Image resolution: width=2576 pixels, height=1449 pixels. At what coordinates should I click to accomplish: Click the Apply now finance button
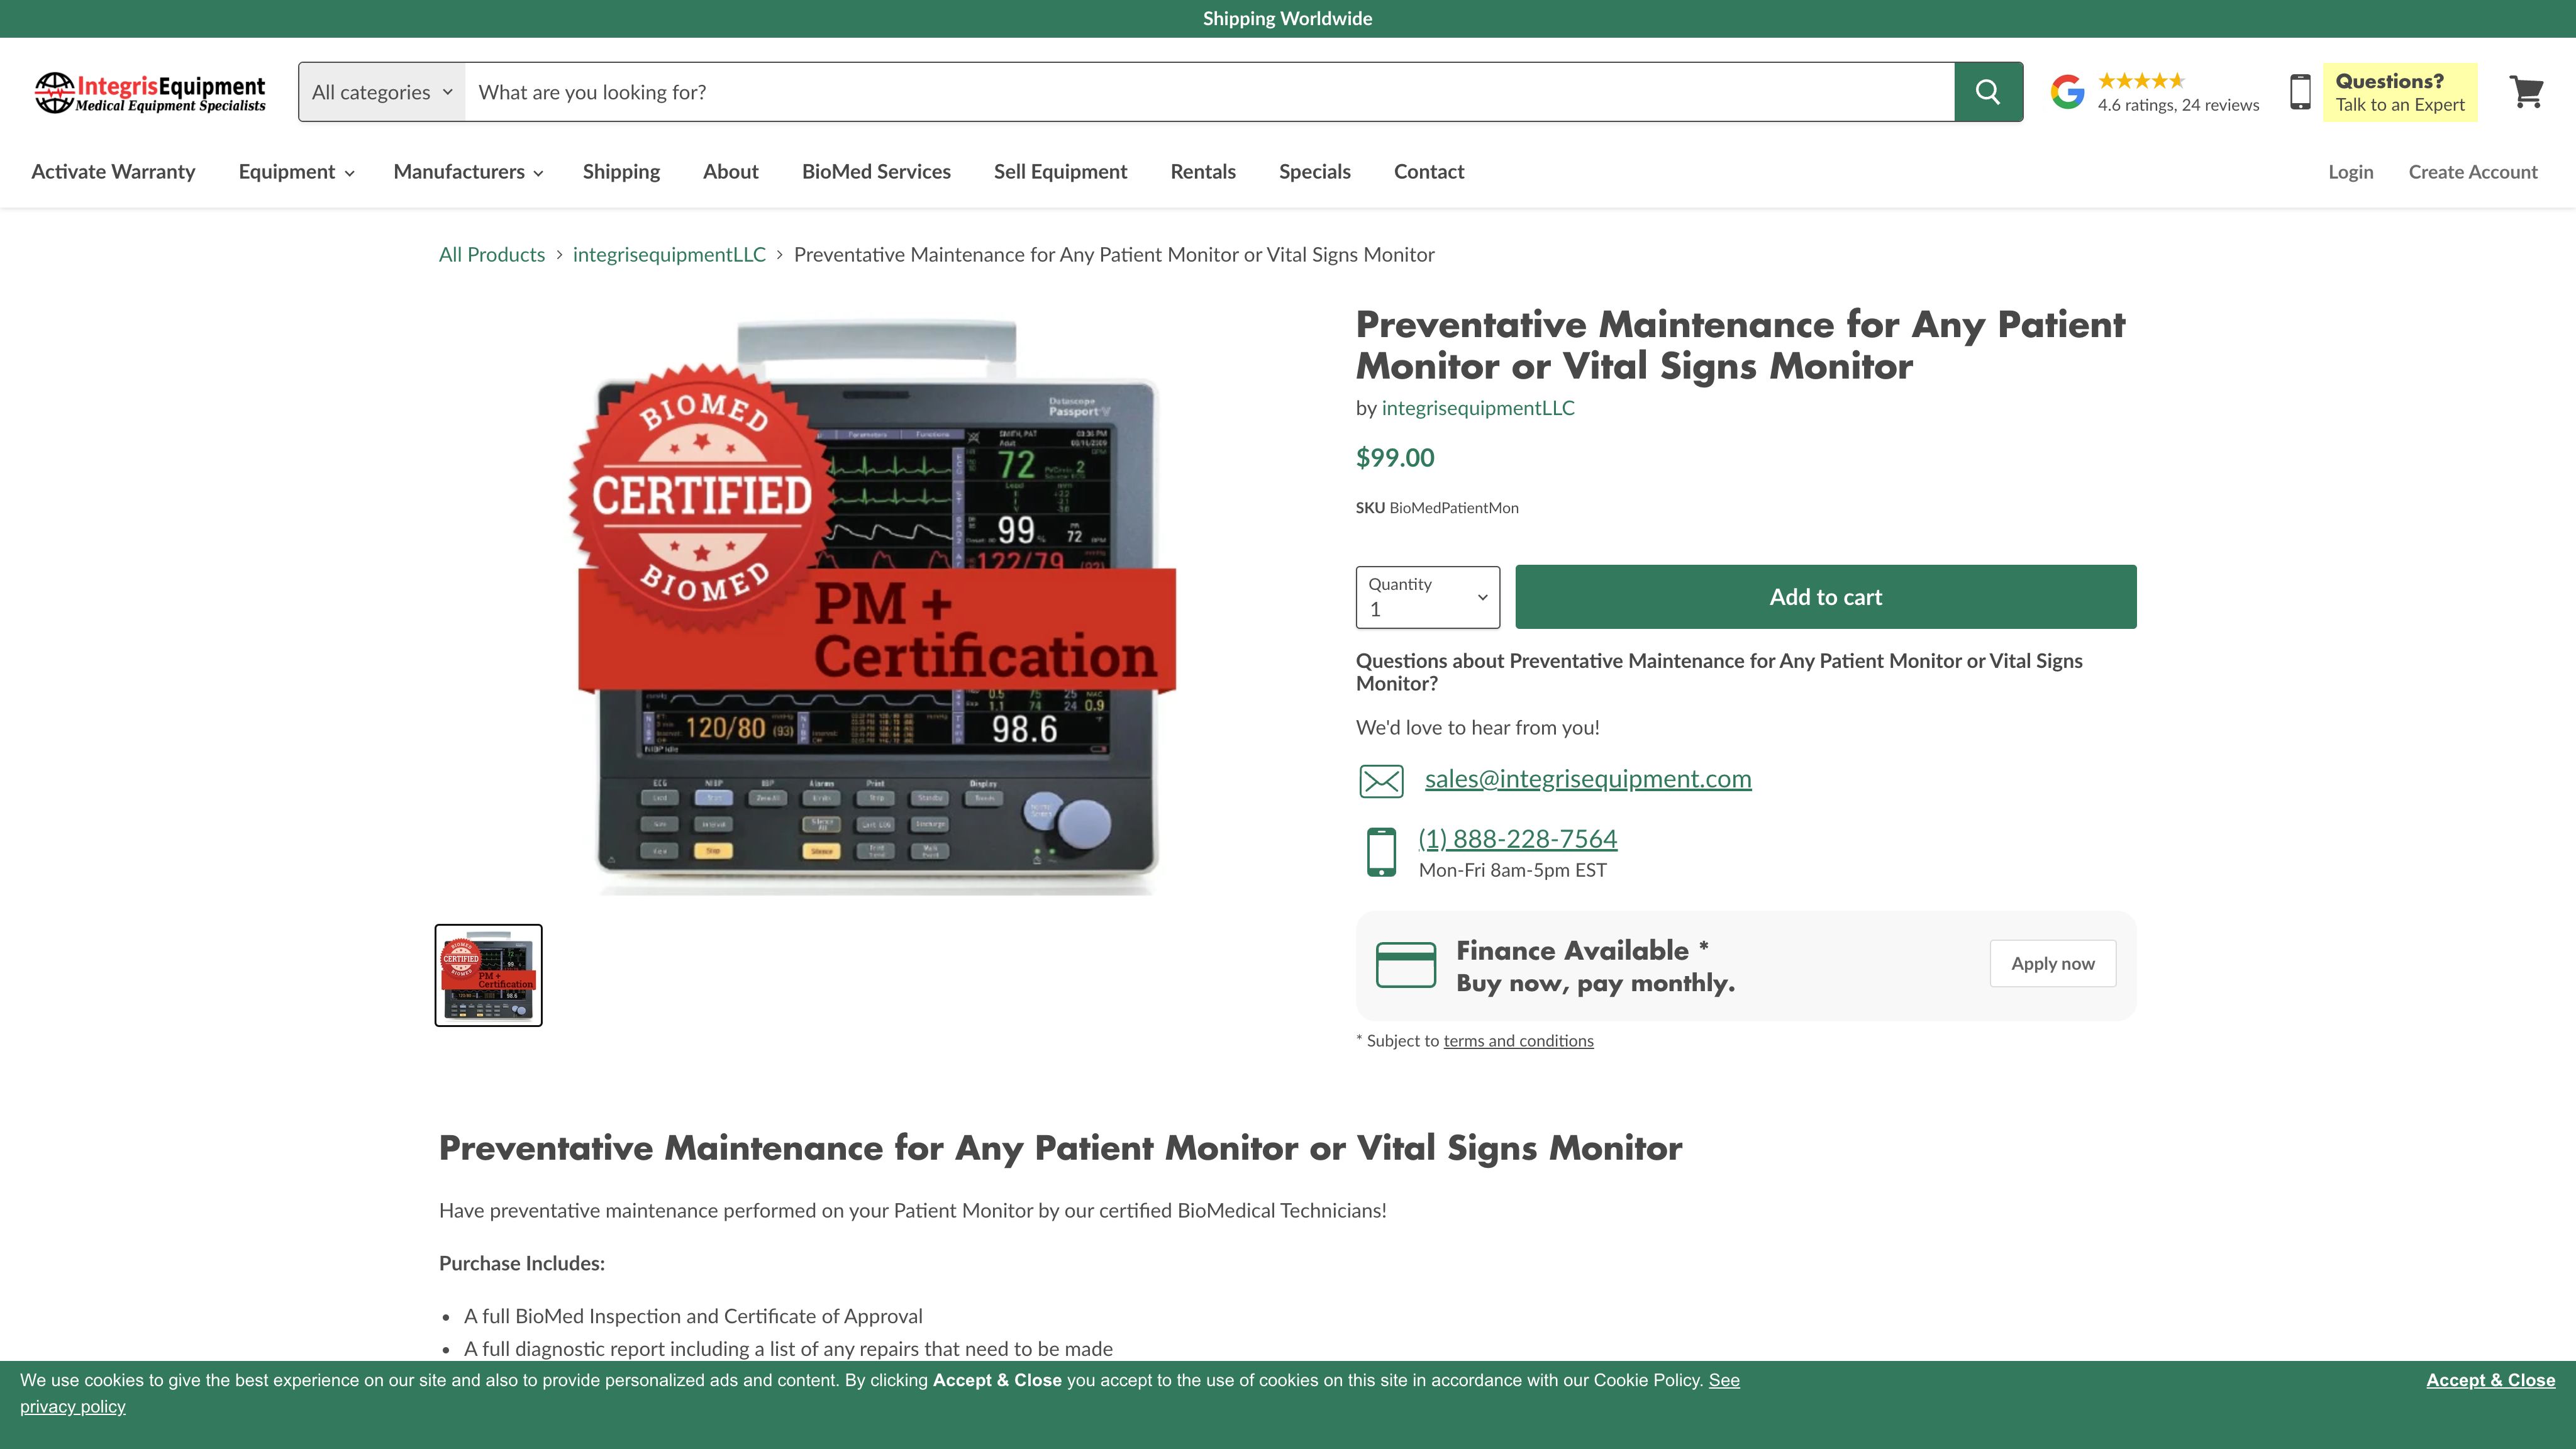pos(2052,964)
